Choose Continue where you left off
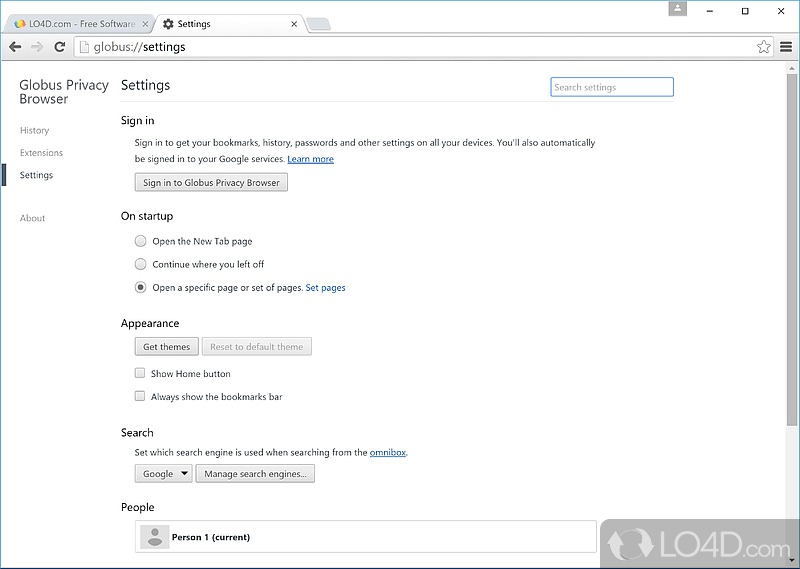This screenshot has width=800, height=569. click(x=140, y=264)
